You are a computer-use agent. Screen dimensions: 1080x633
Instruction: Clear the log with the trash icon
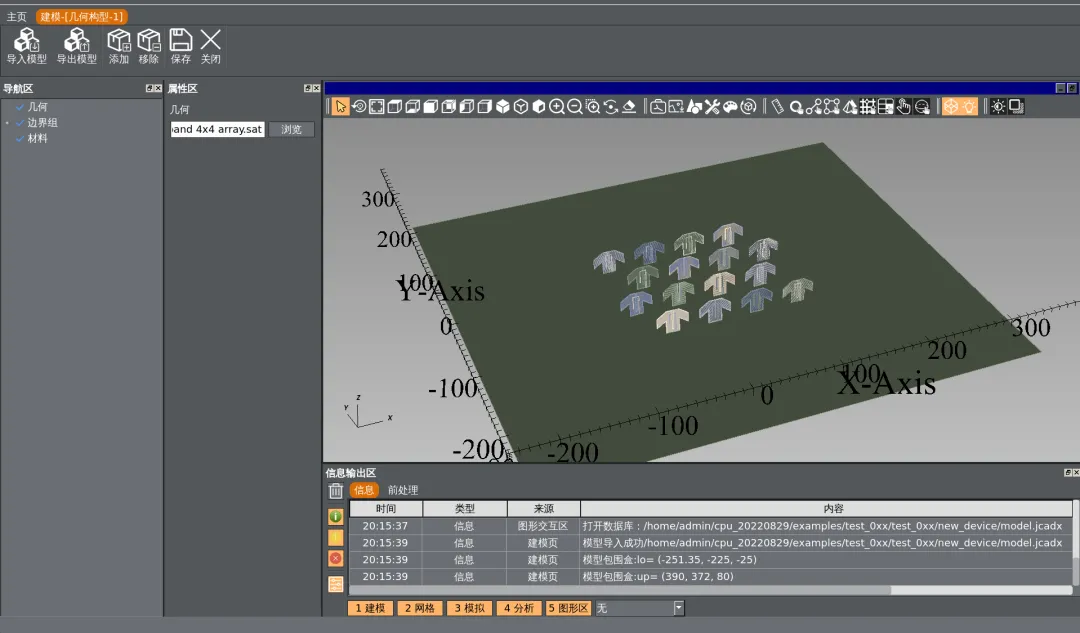[336, 490]
